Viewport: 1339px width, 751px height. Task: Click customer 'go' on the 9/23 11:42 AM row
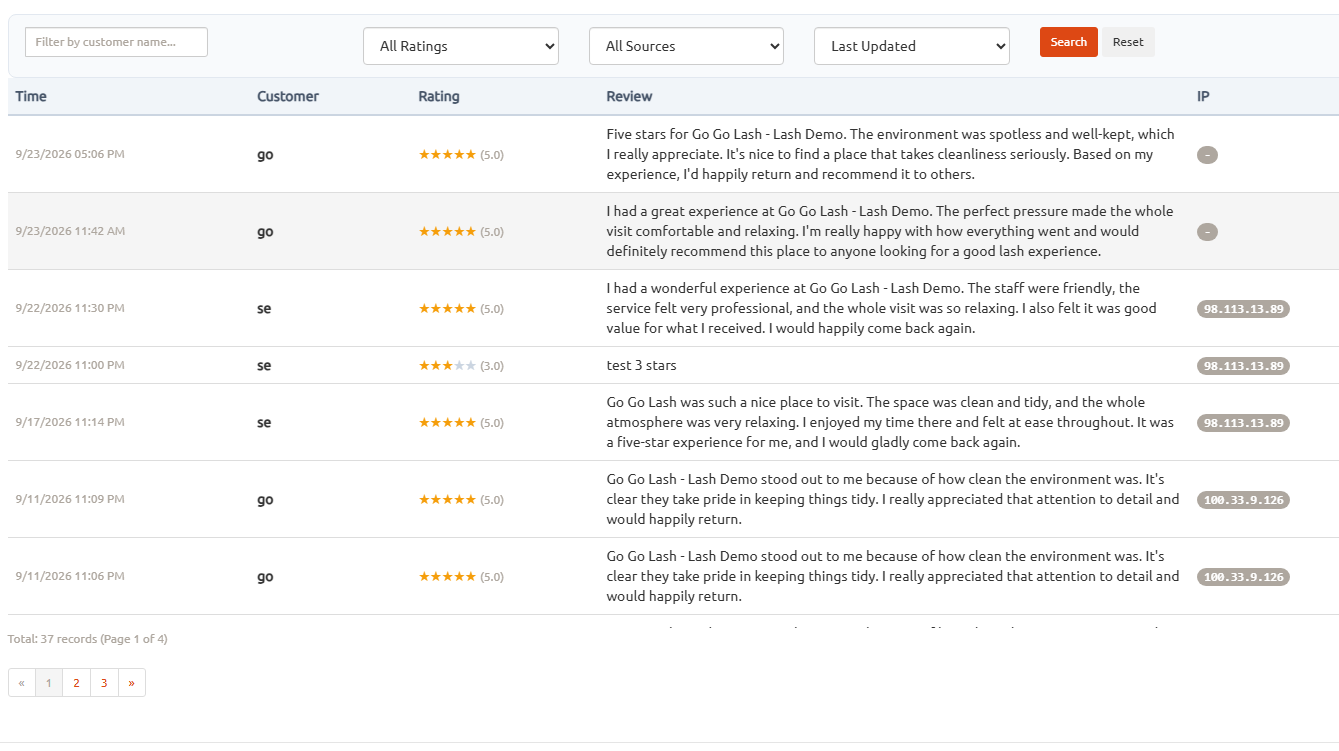[x=265, y=231]
